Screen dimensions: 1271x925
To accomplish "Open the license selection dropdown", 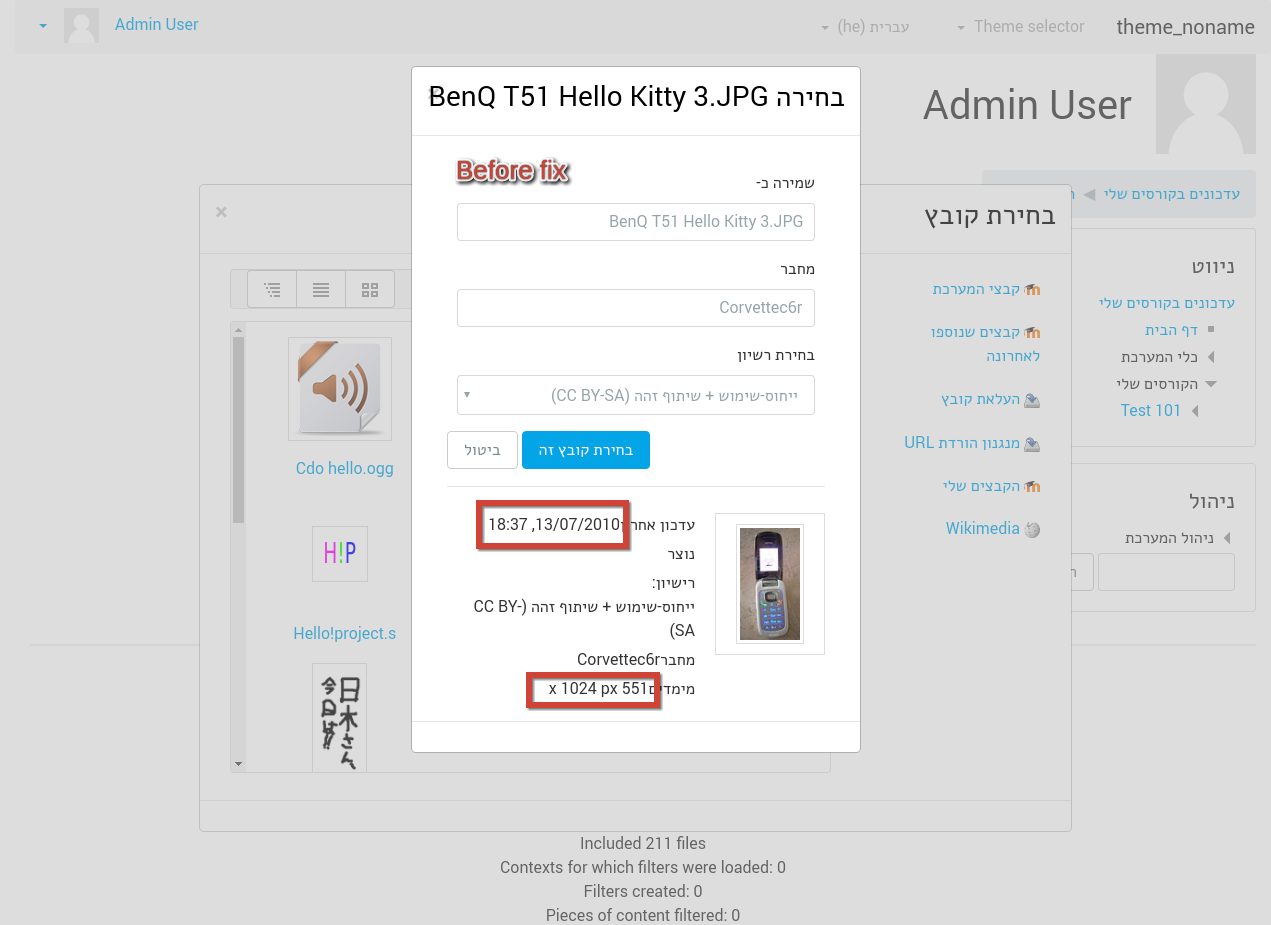I will point(636,395).
